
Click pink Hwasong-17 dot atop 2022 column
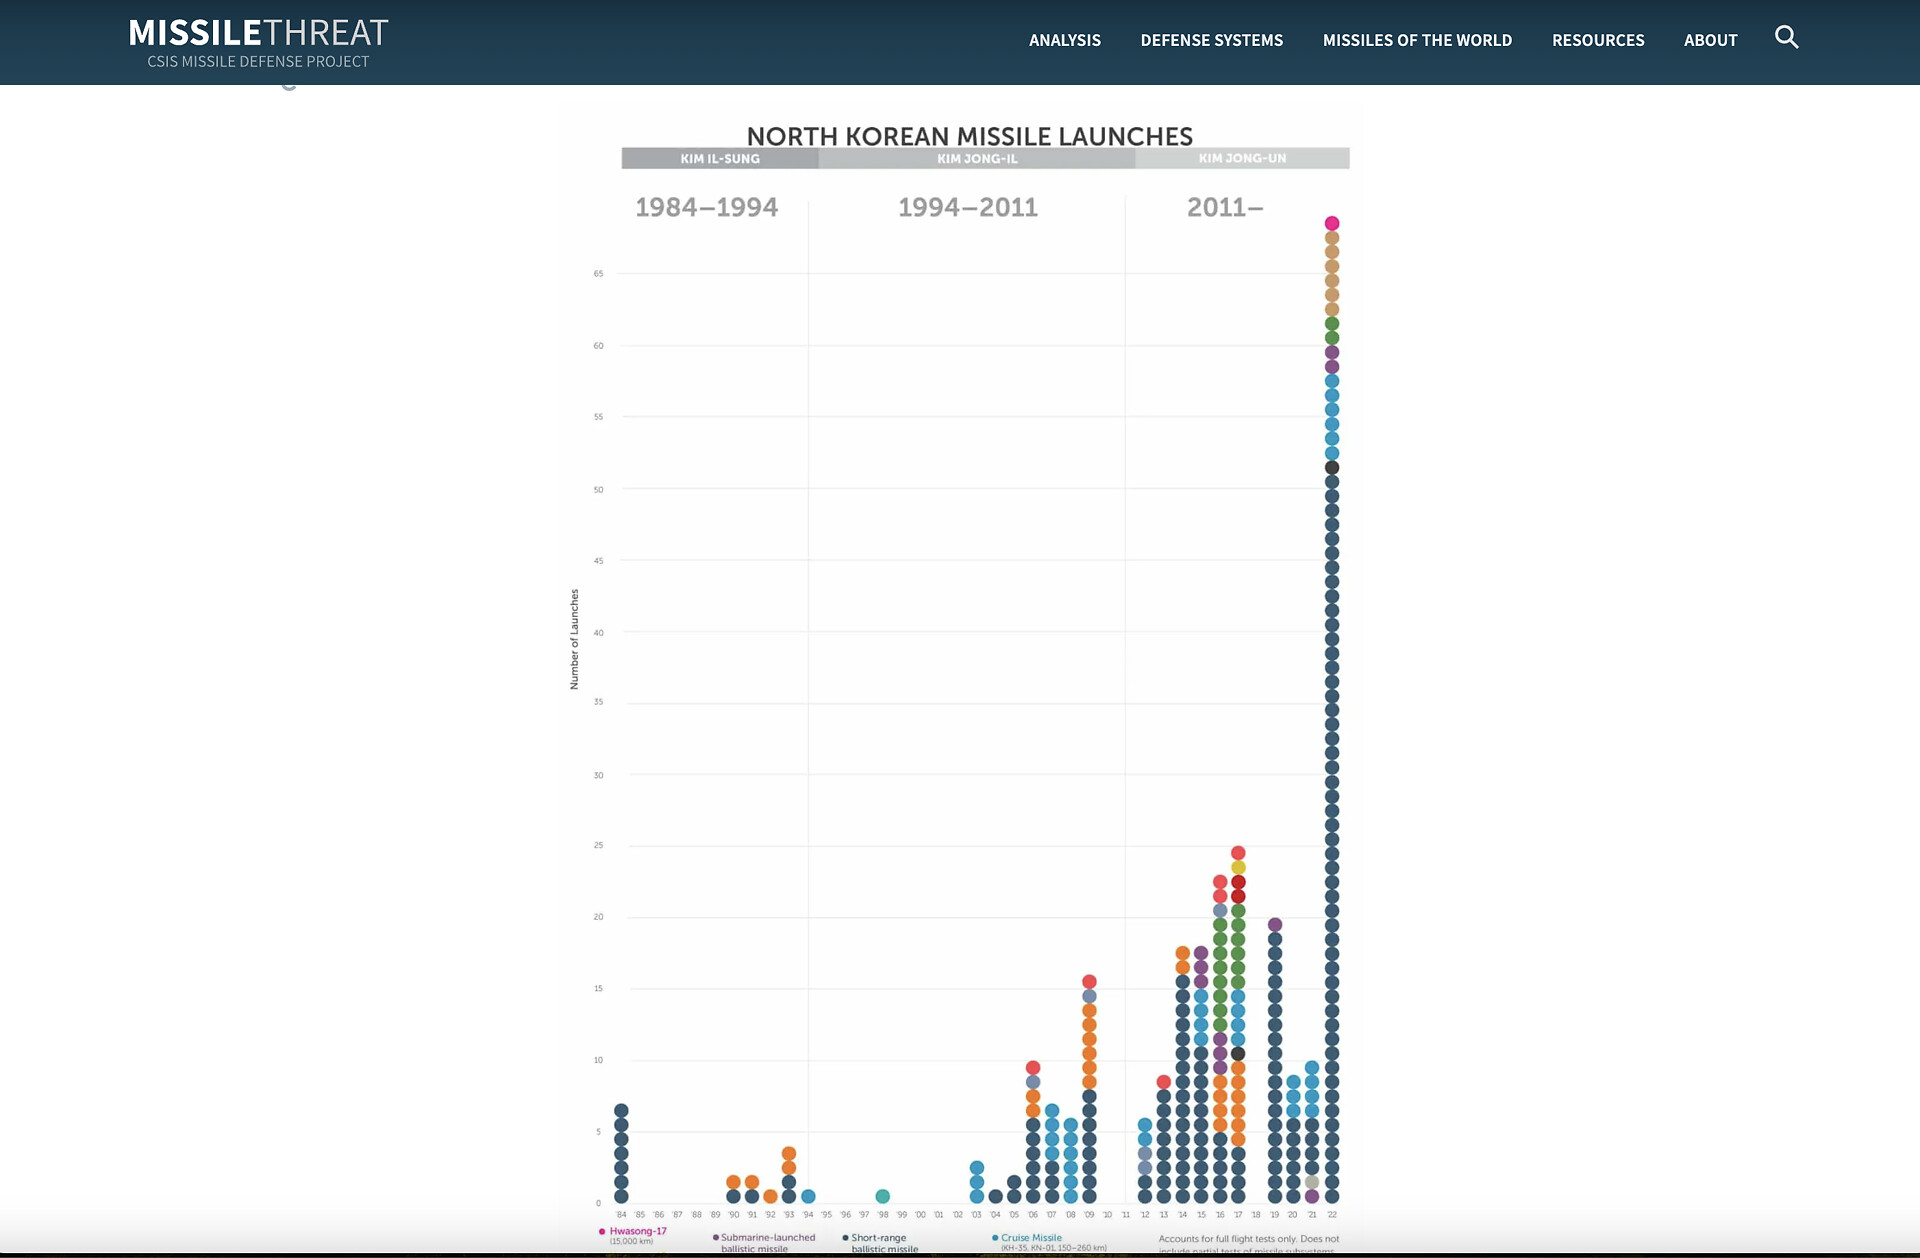1332,223
